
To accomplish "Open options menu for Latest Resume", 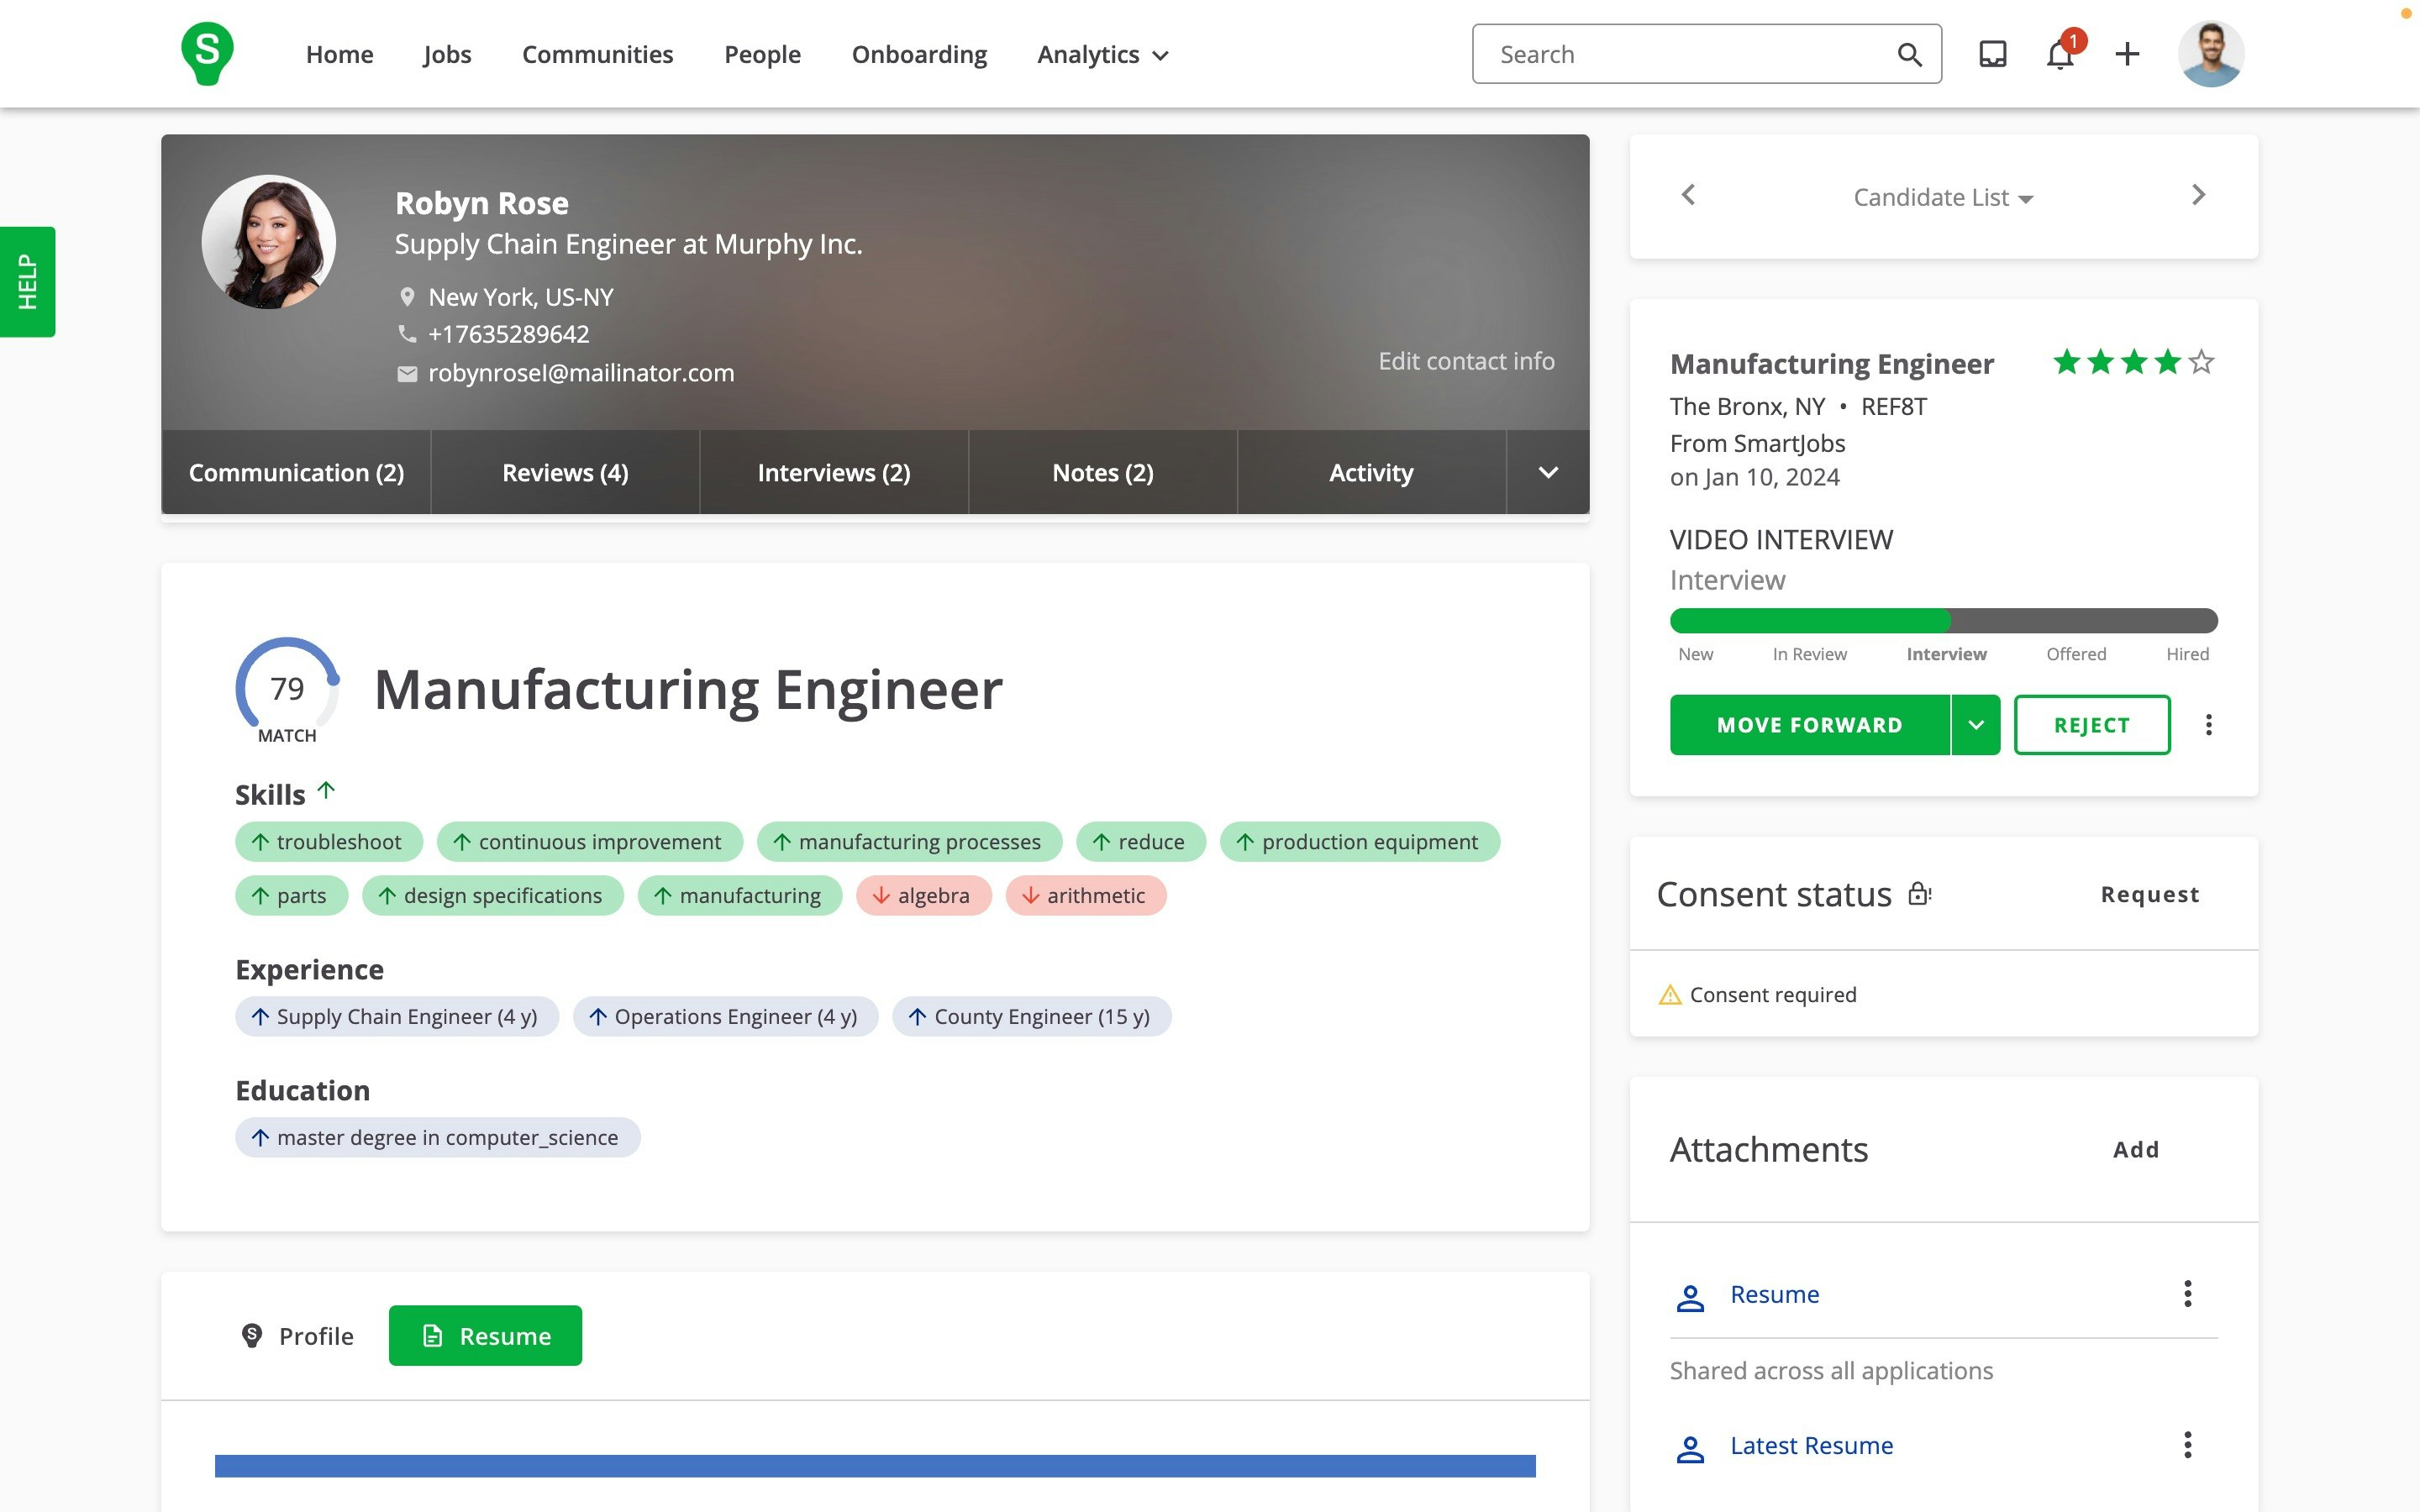I will coord(2187,1445).
